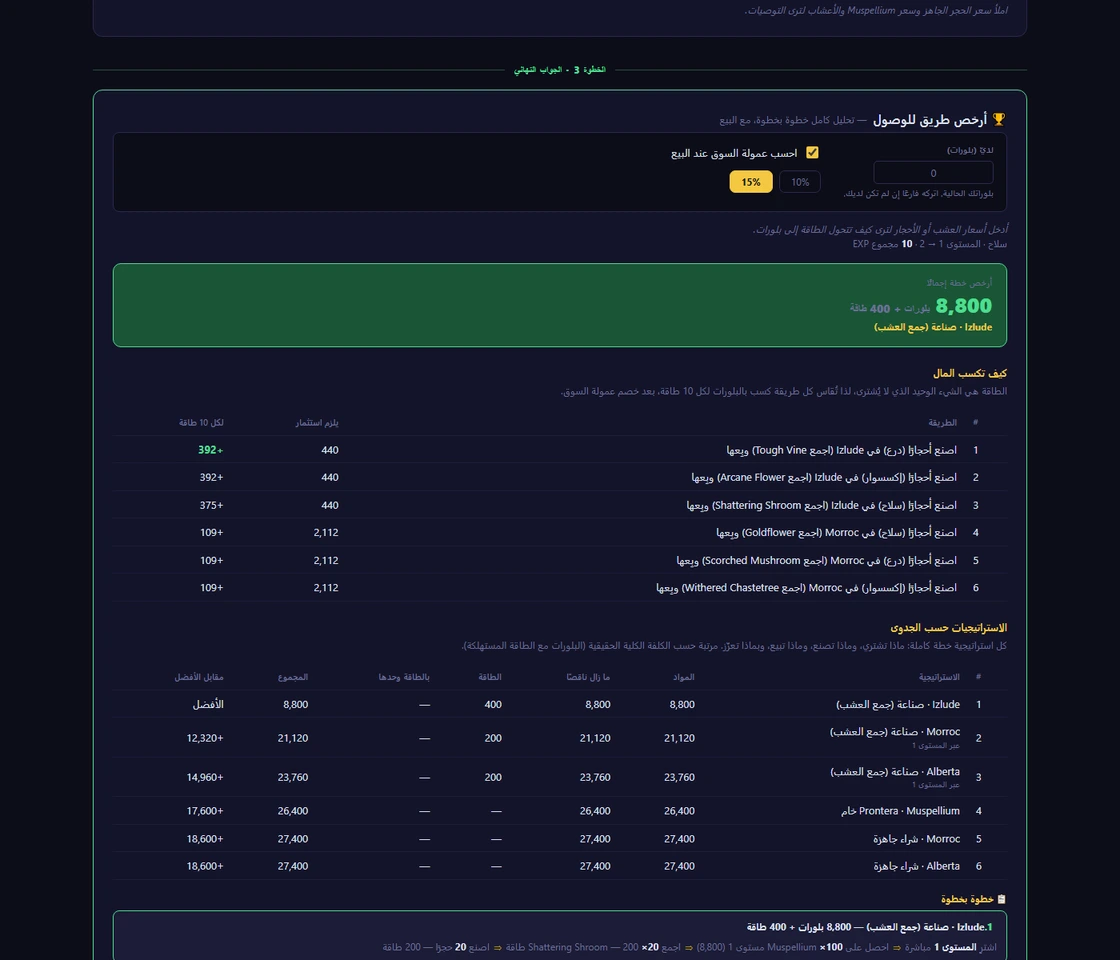The image size is (1120, 960).
Task: Click the 440 investment in the Arcane Flower row
Action: point(330,477)
